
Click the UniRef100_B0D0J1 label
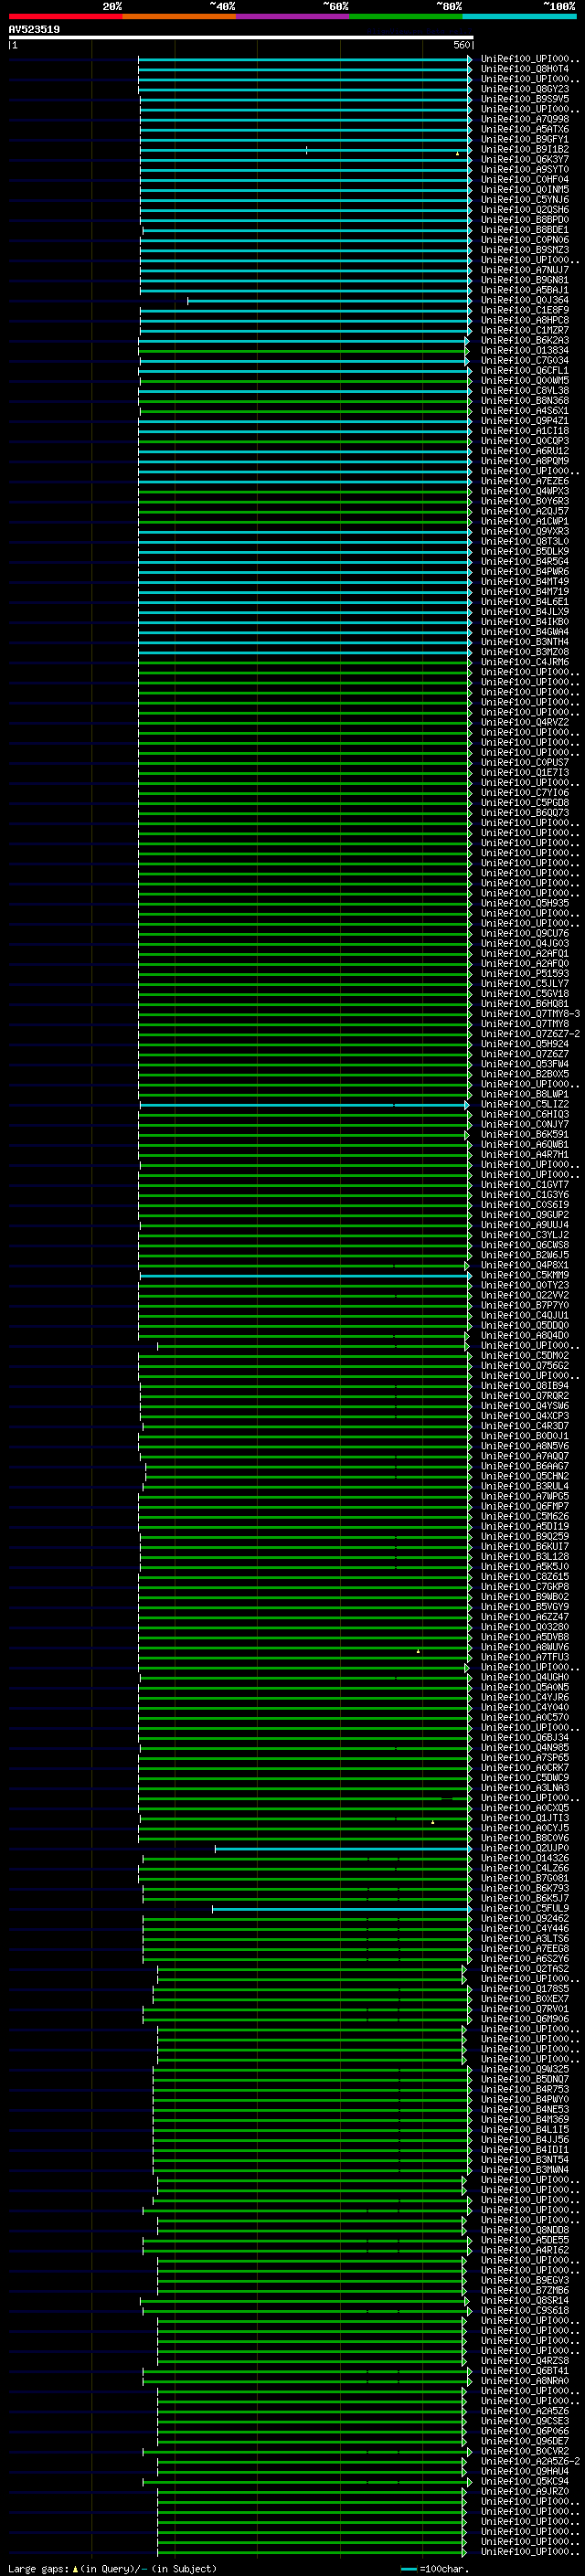tap(525, 1436)
